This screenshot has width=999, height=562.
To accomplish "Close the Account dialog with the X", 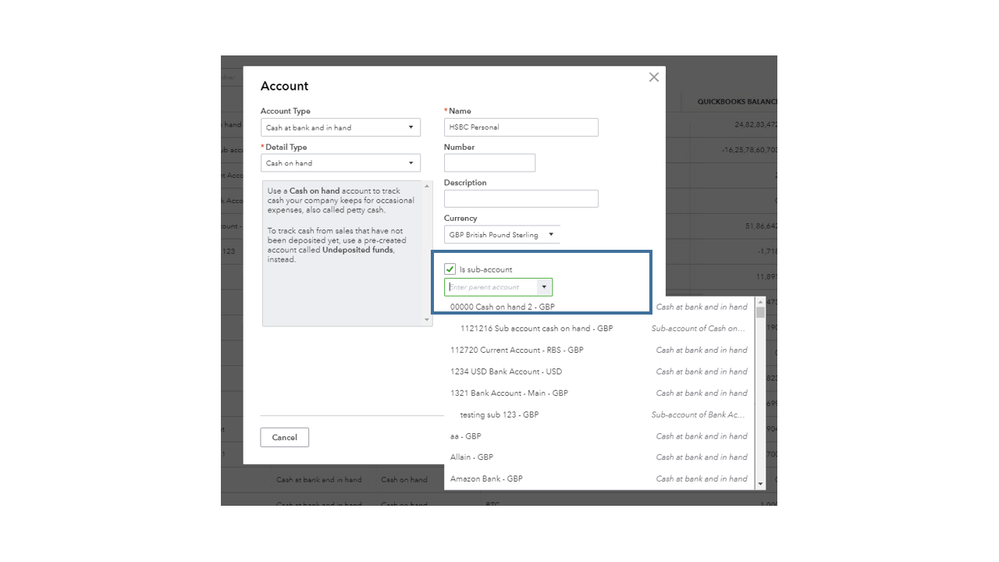I will (x=654, y=77).
